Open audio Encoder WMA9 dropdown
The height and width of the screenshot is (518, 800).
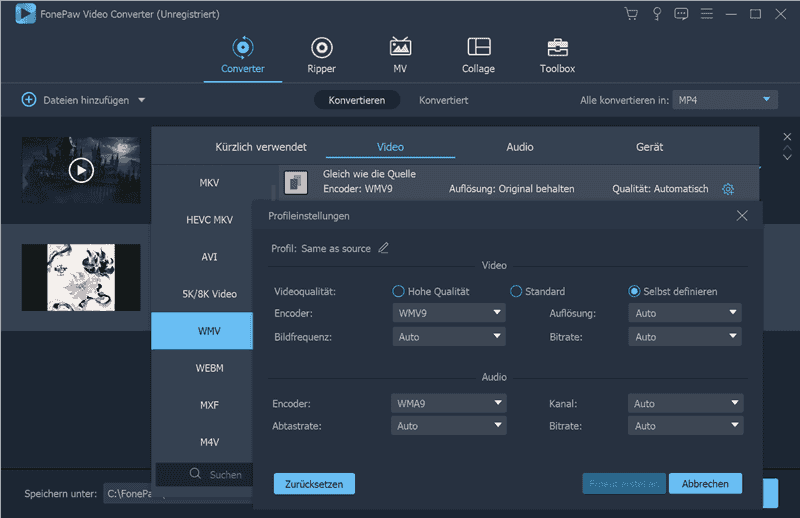coord(448,403)
